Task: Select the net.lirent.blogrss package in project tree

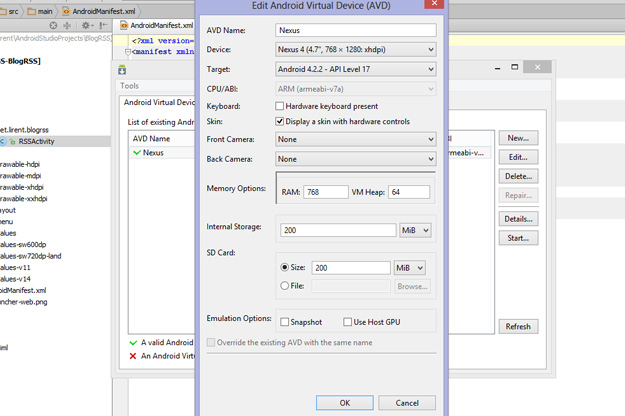Action: coord(24,130)
